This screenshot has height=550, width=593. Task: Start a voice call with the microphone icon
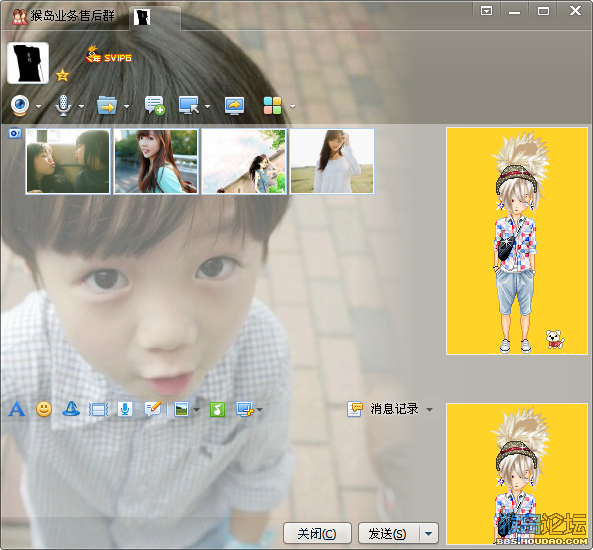point(63,106)
